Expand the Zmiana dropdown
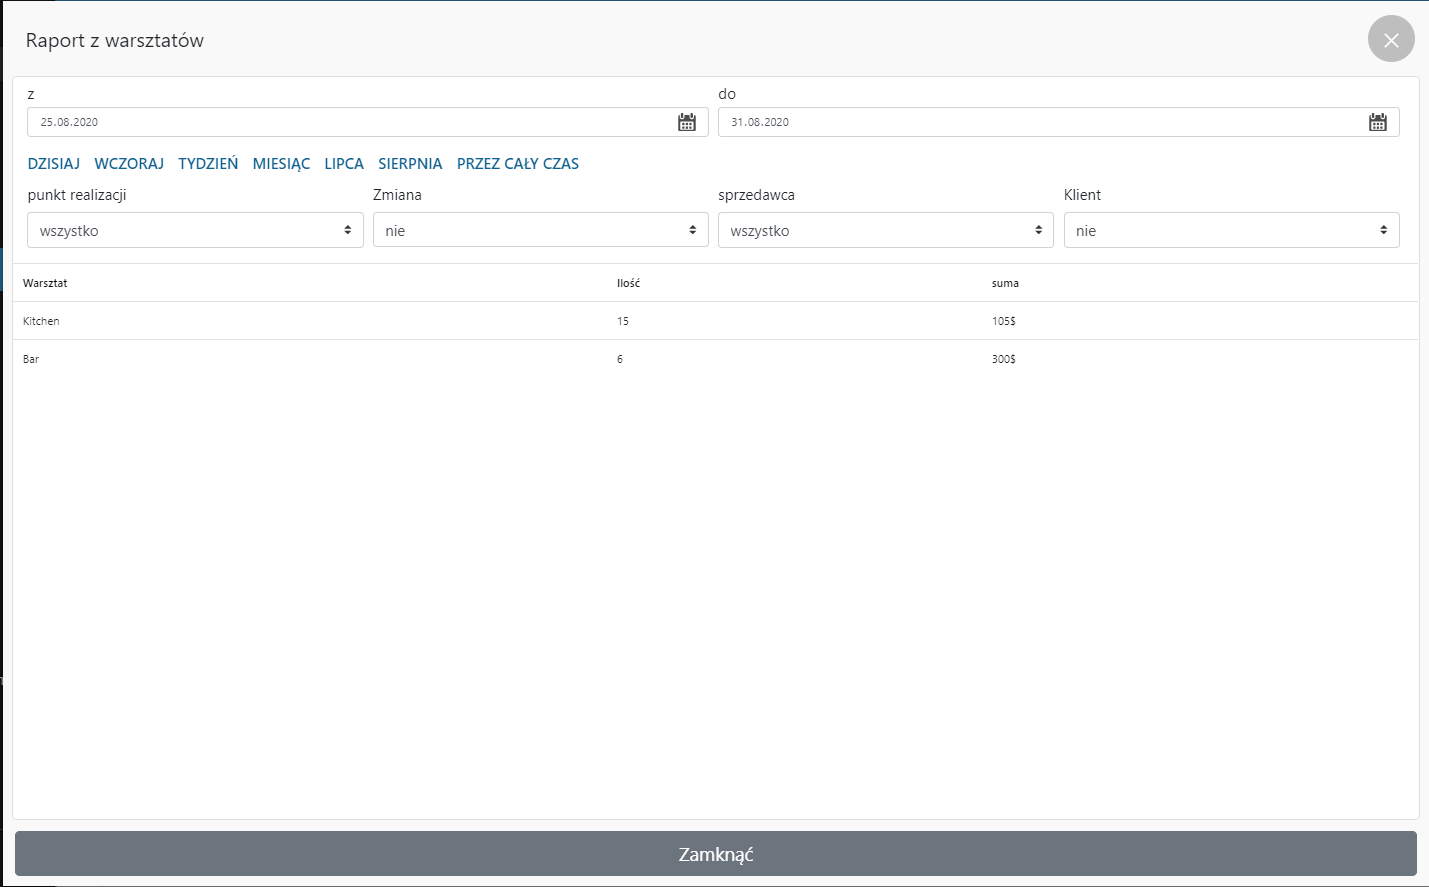This screenshot has width=1429, height=887. pyautogui.click(x=540, y=230)
